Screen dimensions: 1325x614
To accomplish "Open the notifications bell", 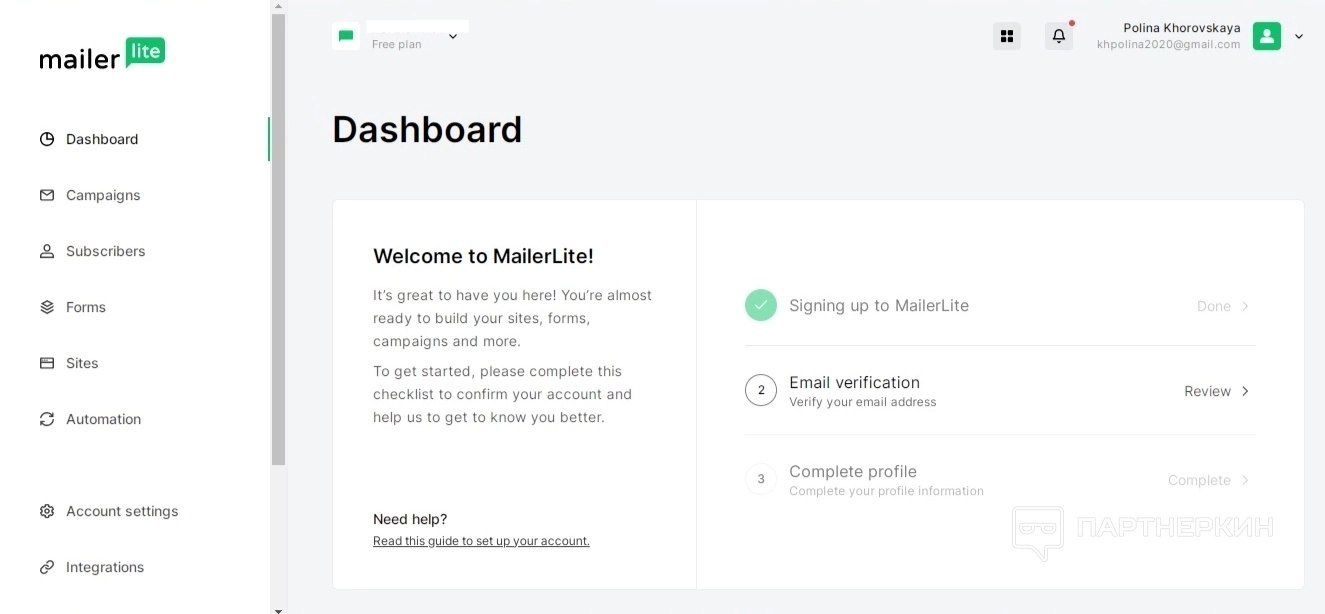I will pos(1059,37).
